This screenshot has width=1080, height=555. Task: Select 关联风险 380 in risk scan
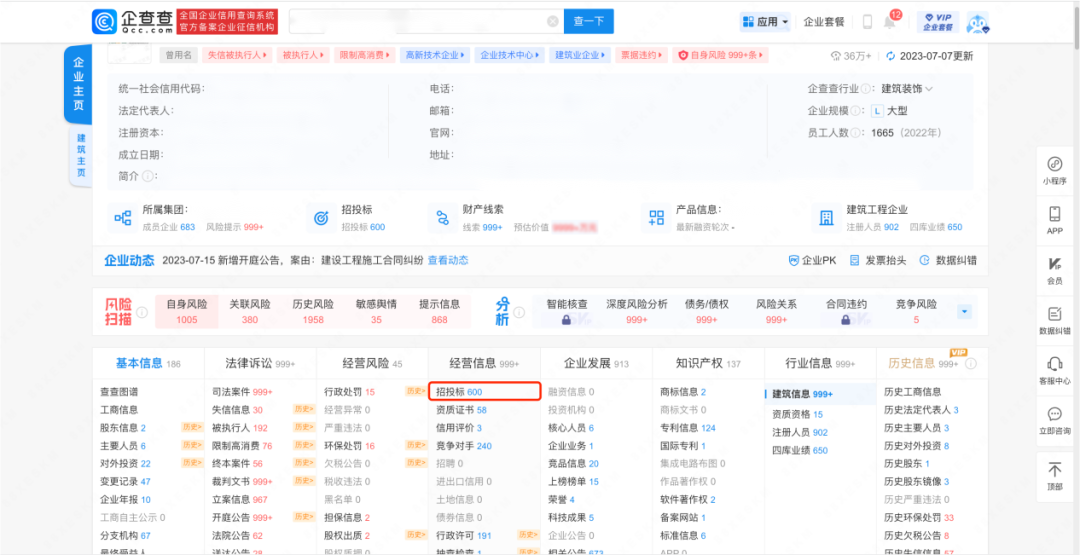click(x=250, y=311)
